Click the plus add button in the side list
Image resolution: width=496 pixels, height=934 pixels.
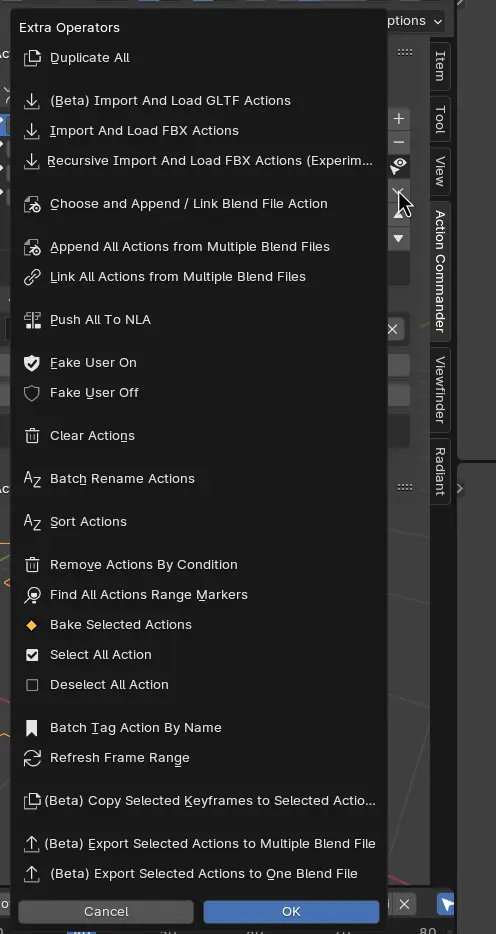(x=399, y=119)
